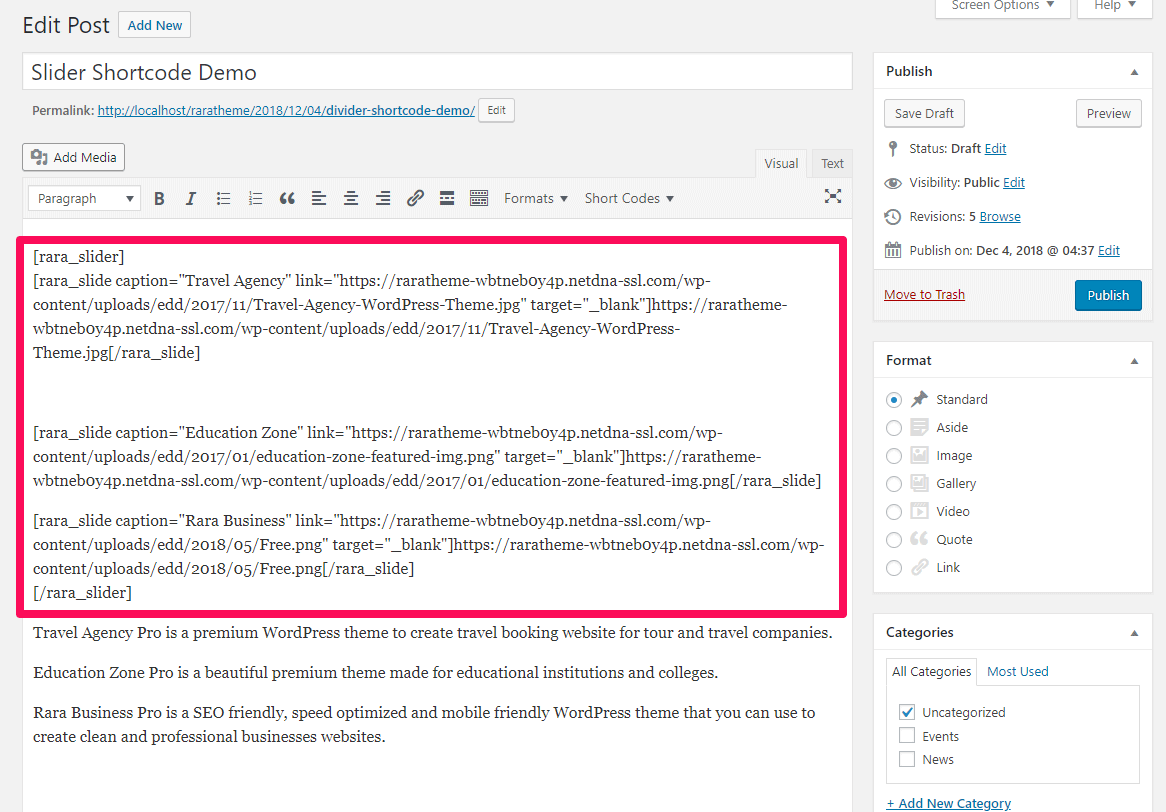Uncheck the Uncategorized category
1166x812 pixels.
click(x=907, y=712)
